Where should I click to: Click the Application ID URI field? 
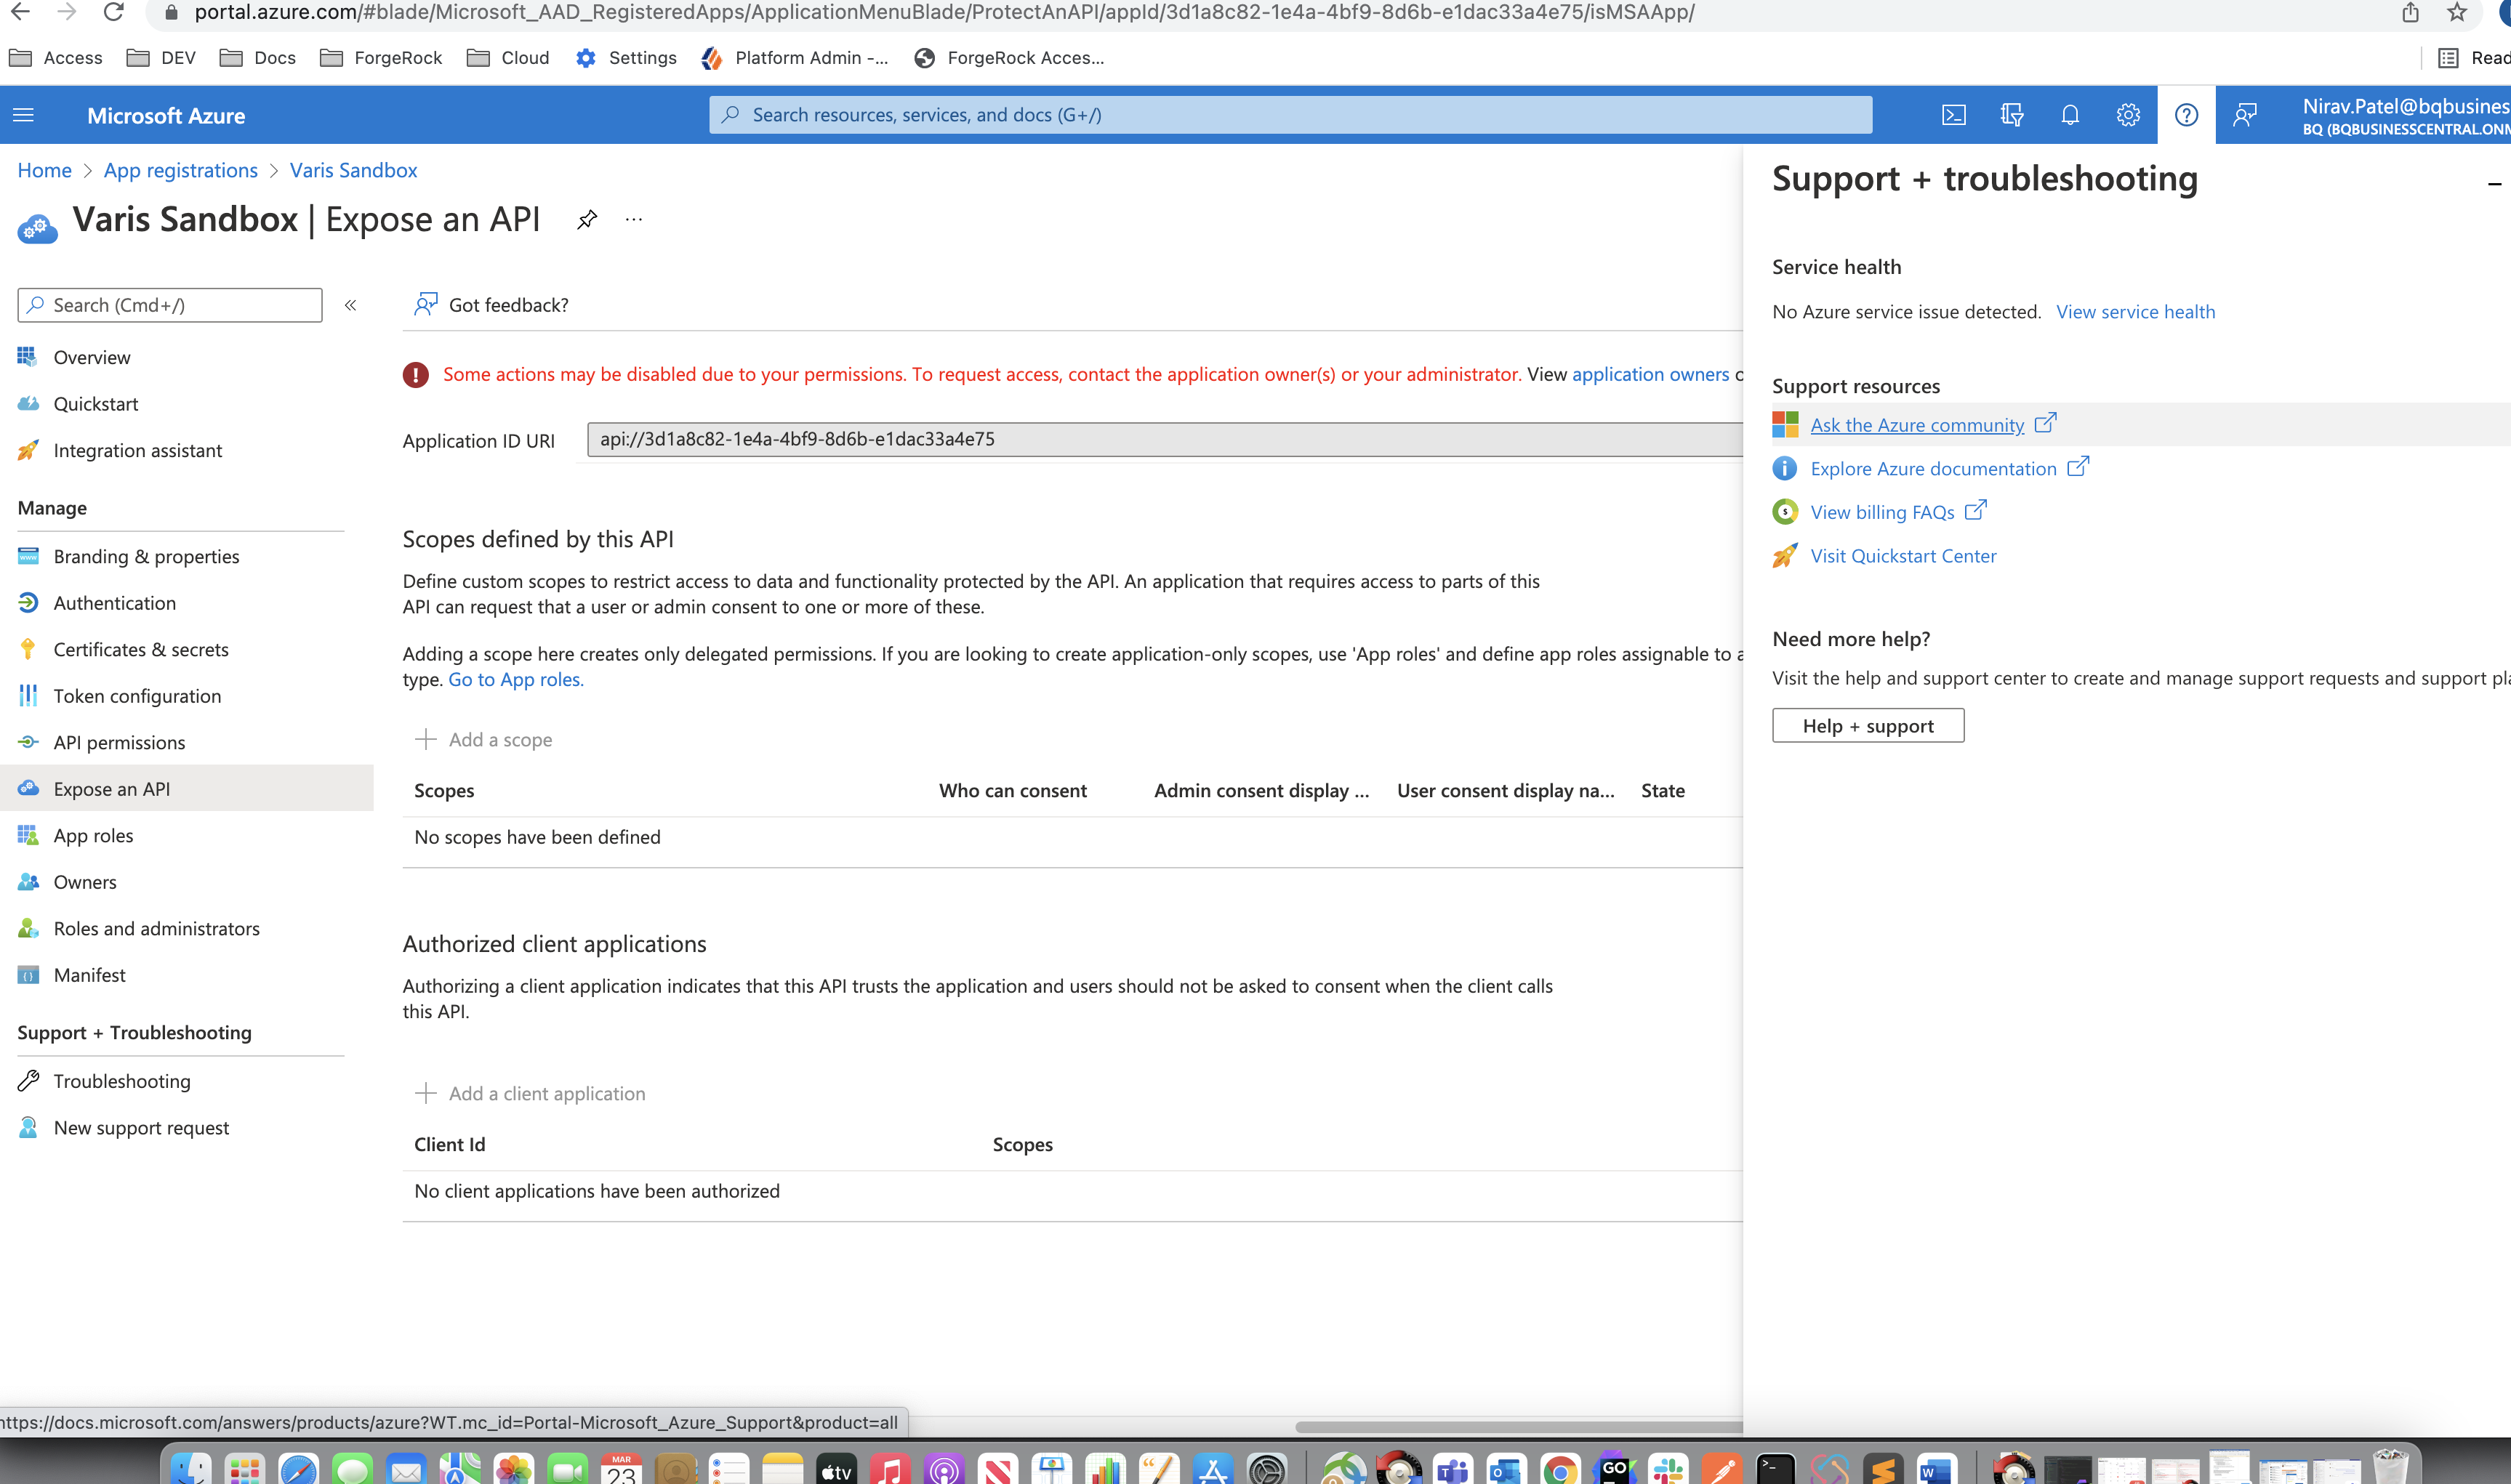click(1100, 440)
